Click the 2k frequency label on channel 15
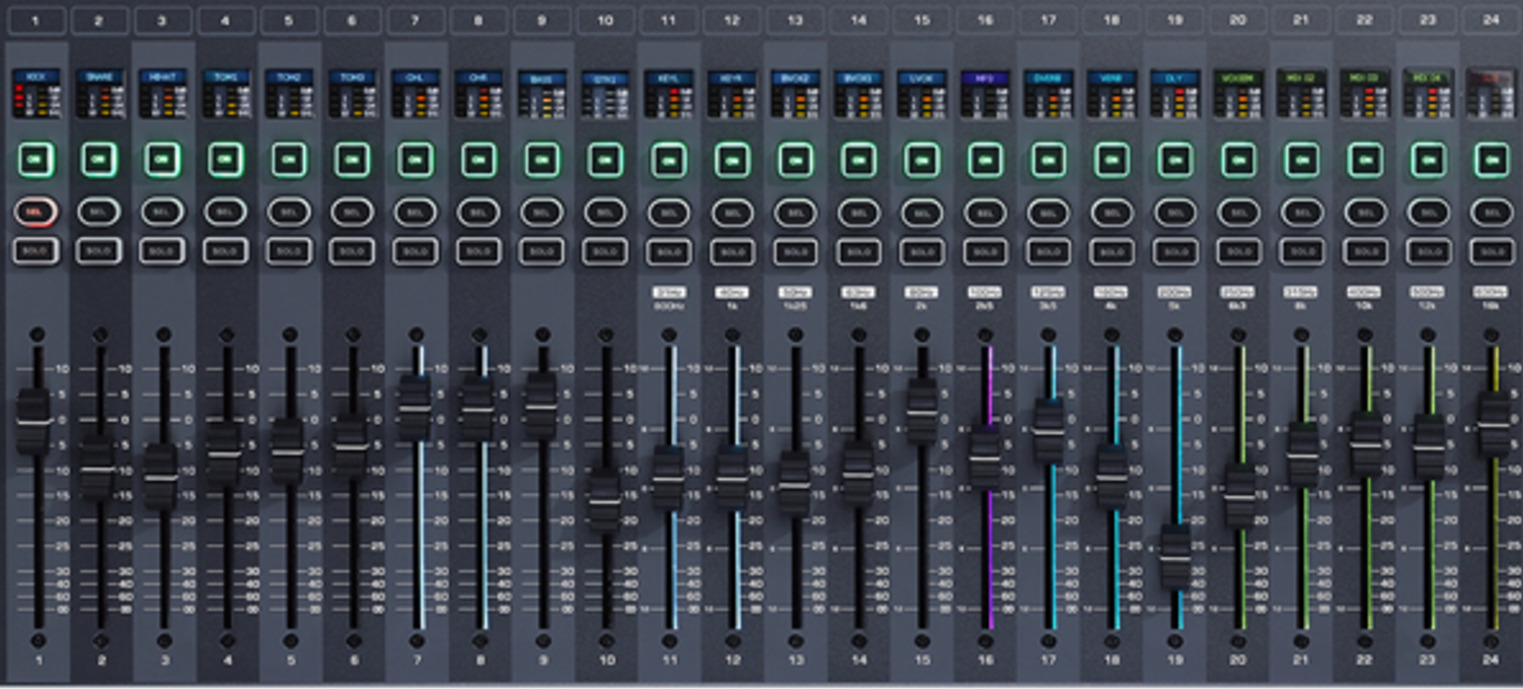Image resolution: width=1523 pixels, height=689 pixels. coord(921,306)
